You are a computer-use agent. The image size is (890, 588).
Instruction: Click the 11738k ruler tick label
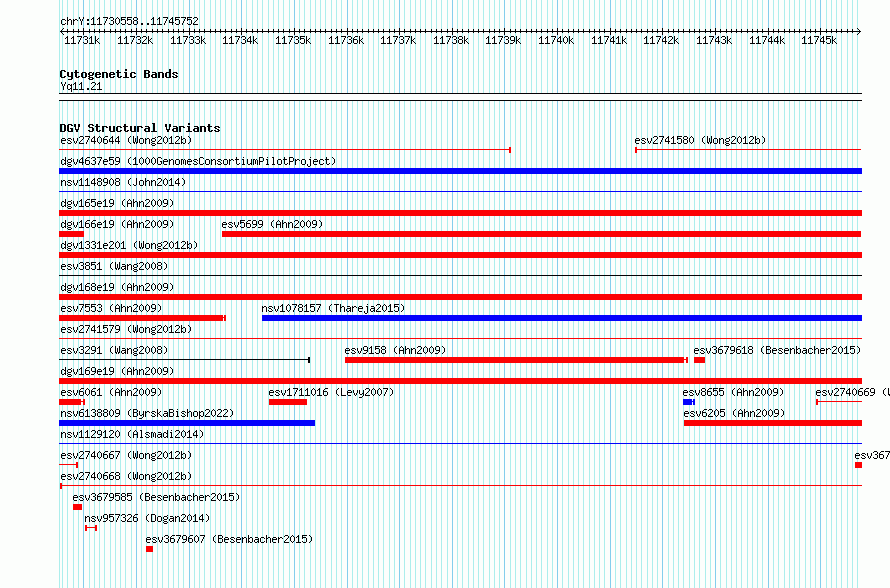click(x=451, y=40)
